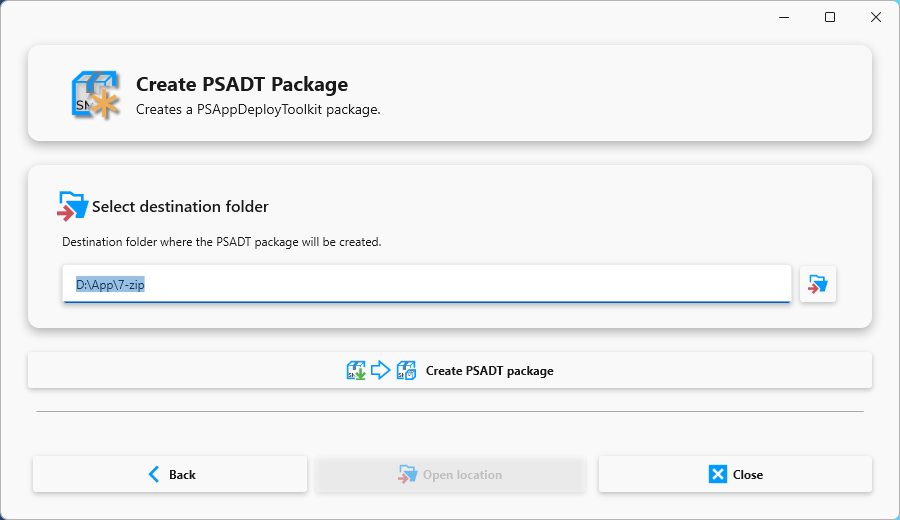Click the output package icon before Create PSADT text
The image size is (900, 520).
[x=406, y=370]
